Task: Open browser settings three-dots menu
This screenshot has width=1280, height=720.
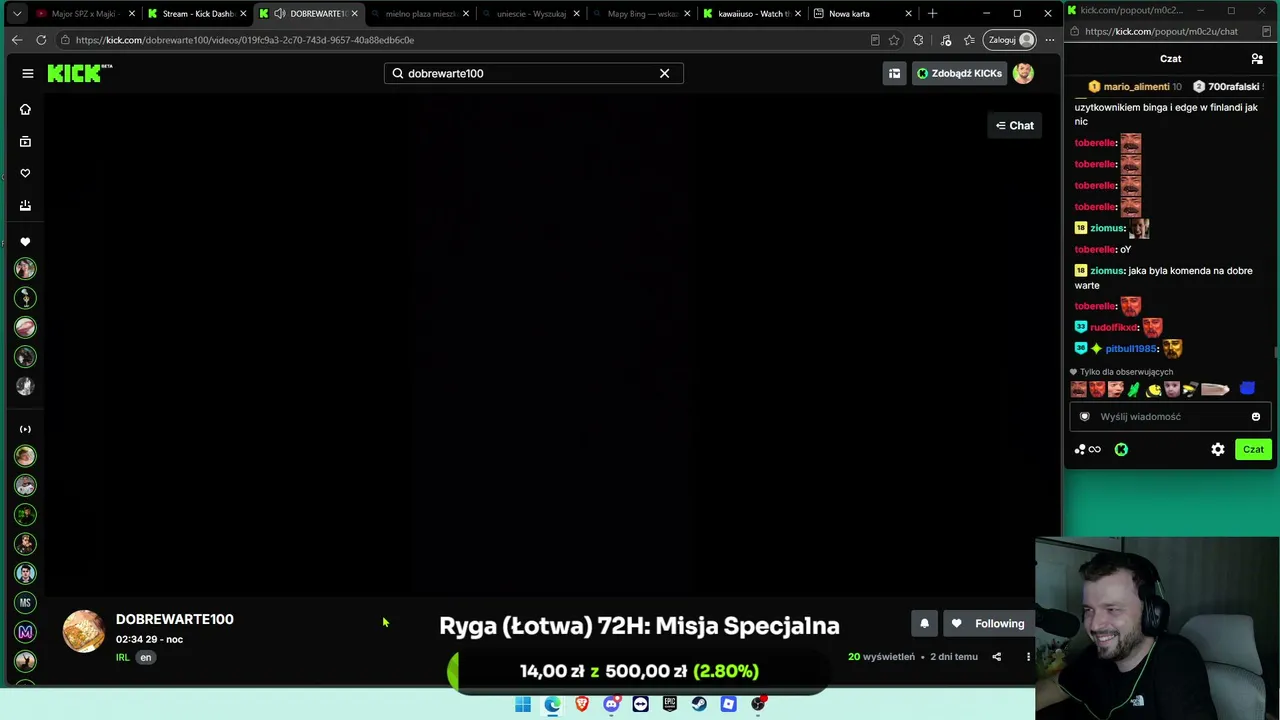Action: pos(1049,40)
